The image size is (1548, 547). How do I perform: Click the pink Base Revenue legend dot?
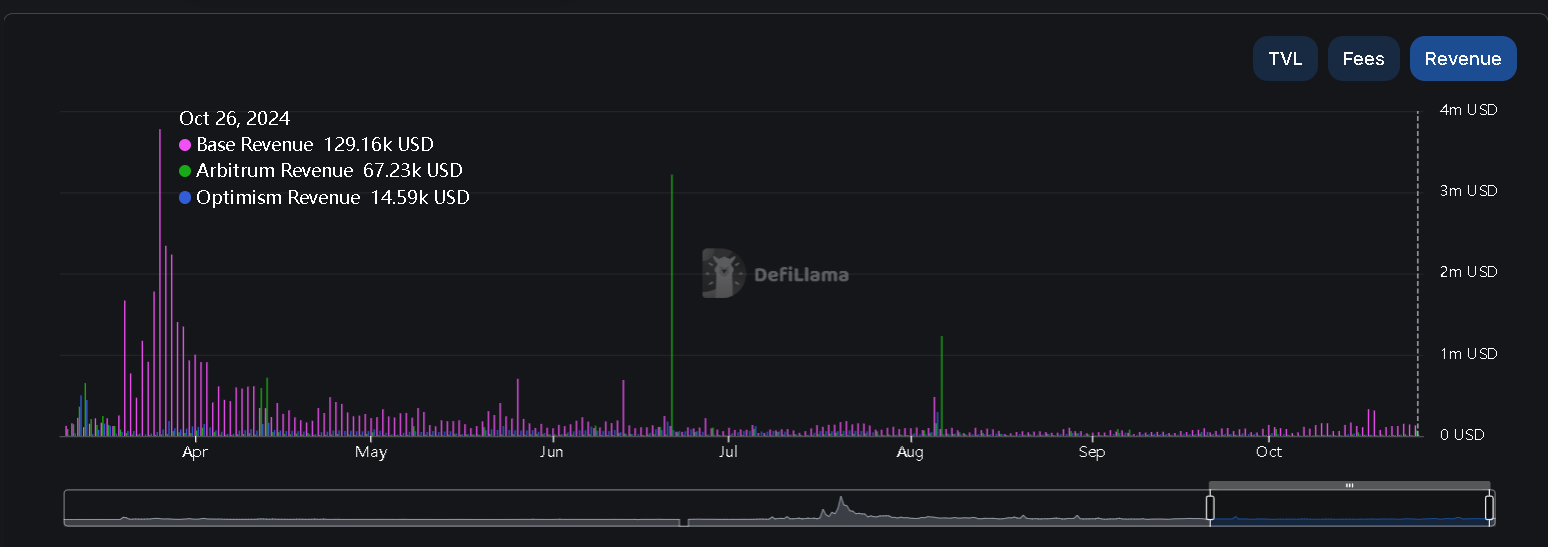point(185,145)
